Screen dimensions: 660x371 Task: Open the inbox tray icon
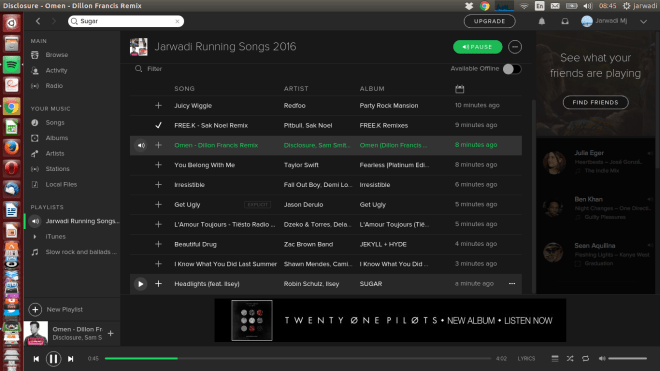click(x=565, y=21)
